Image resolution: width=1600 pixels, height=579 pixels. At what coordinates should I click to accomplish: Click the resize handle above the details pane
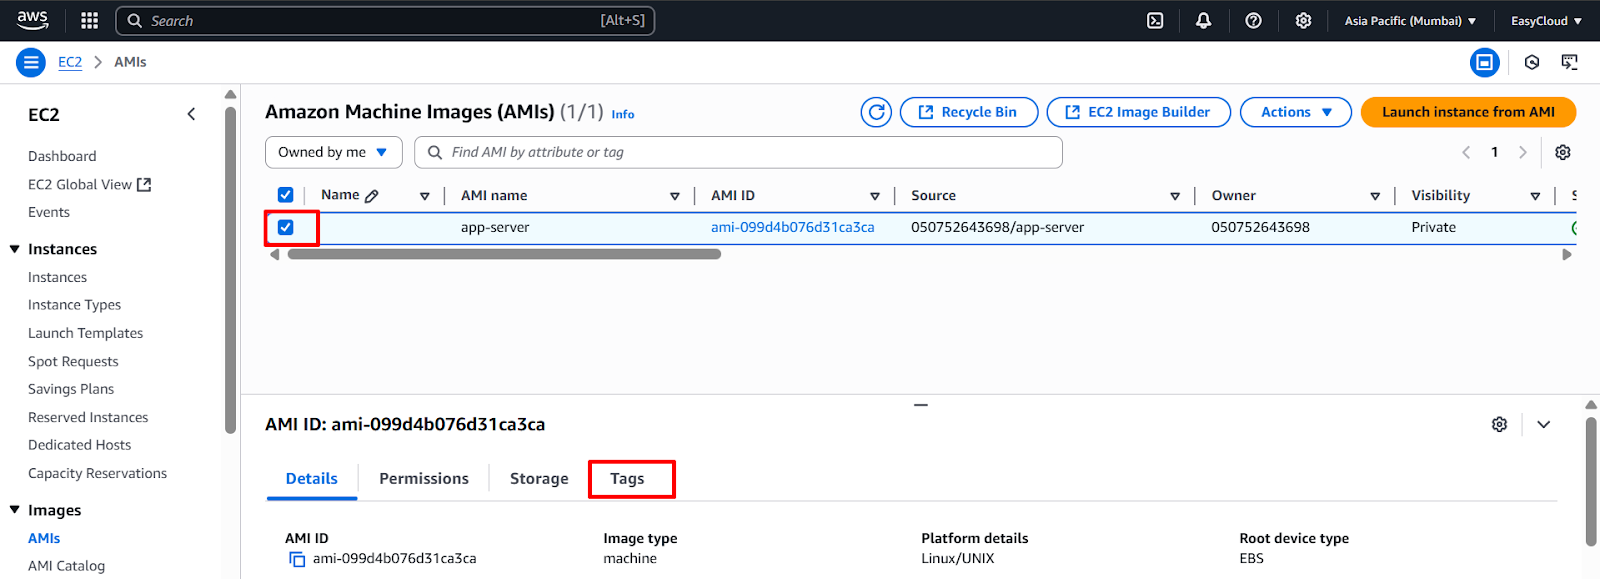coord(921,405)
